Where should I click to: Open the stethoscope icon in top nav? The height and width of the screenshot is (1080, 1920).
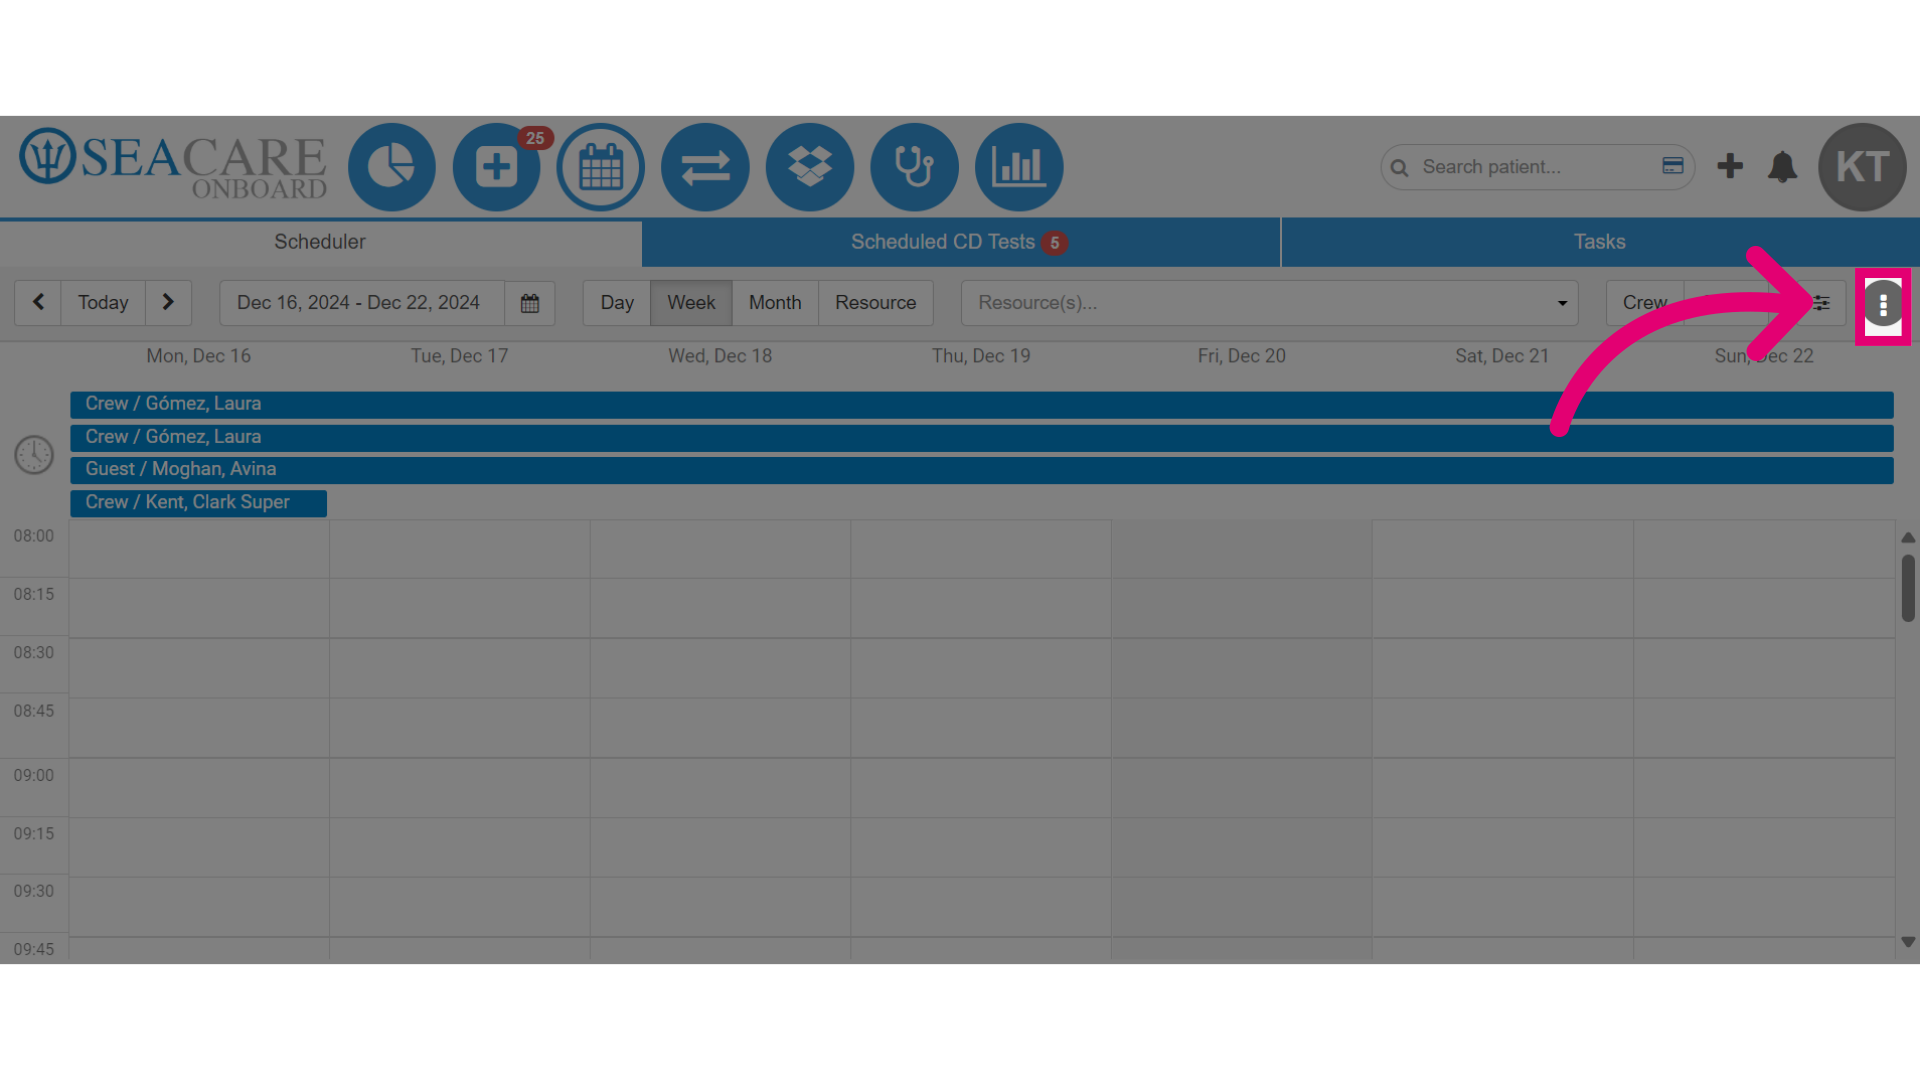tap(914, 167)
